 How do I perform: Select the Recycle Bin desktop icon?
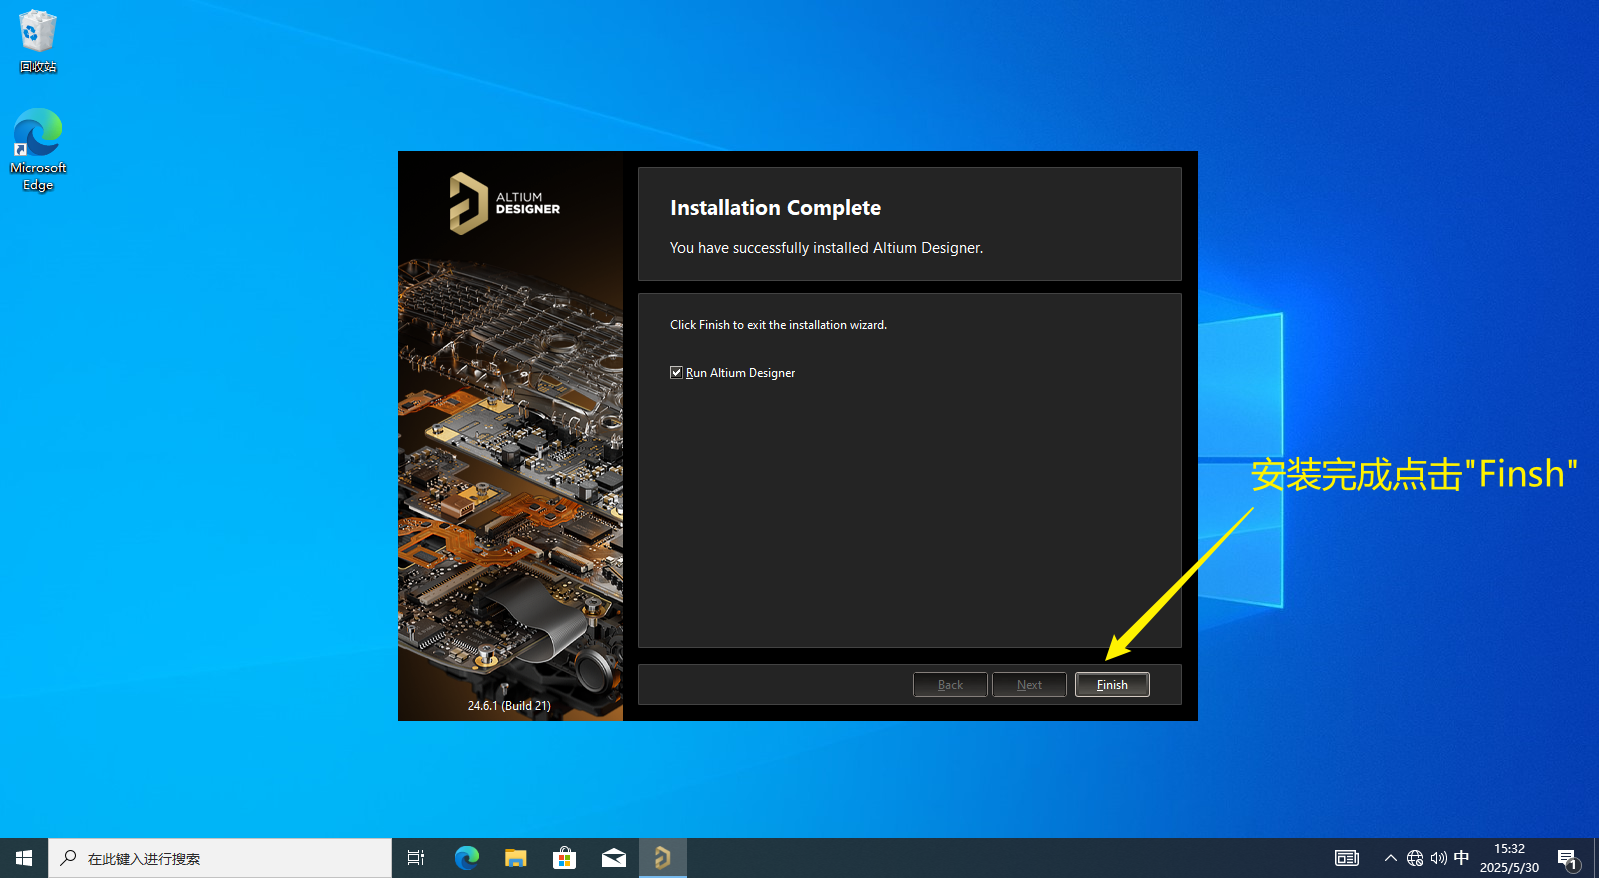pyautogui.click(x=38, y=41)
